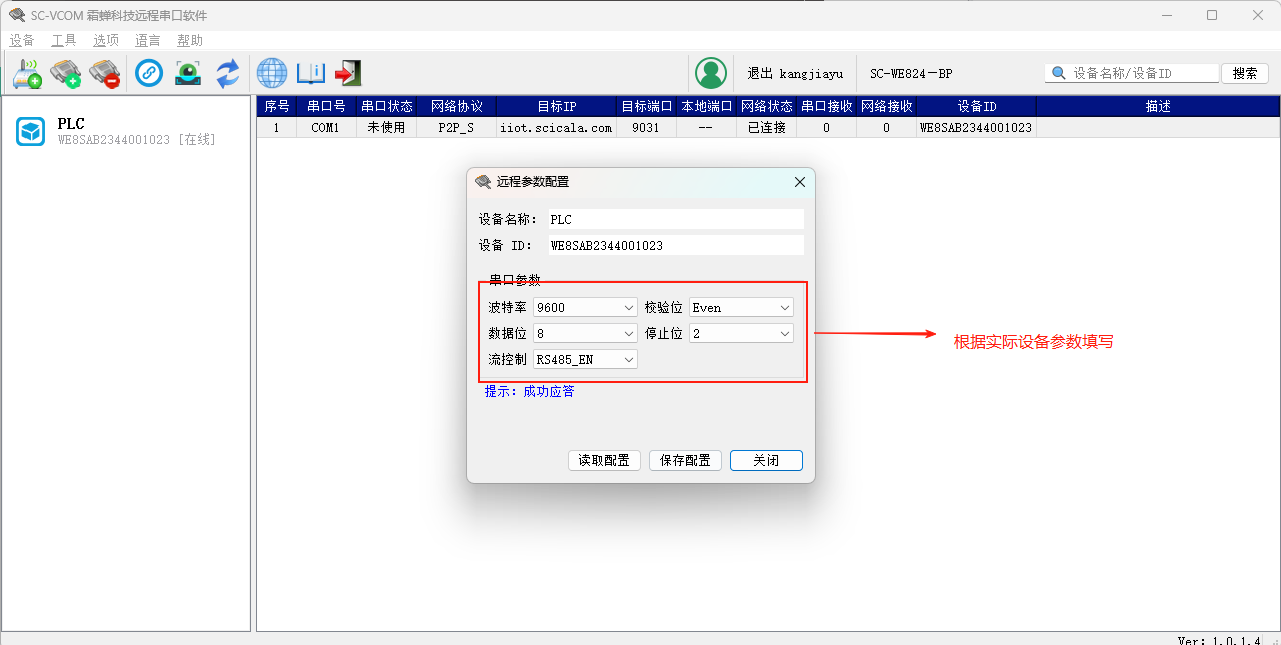Minimize the SC-VCOM window
The width and height of the screenshot is (1281, 645).
tap(1165, 15)
